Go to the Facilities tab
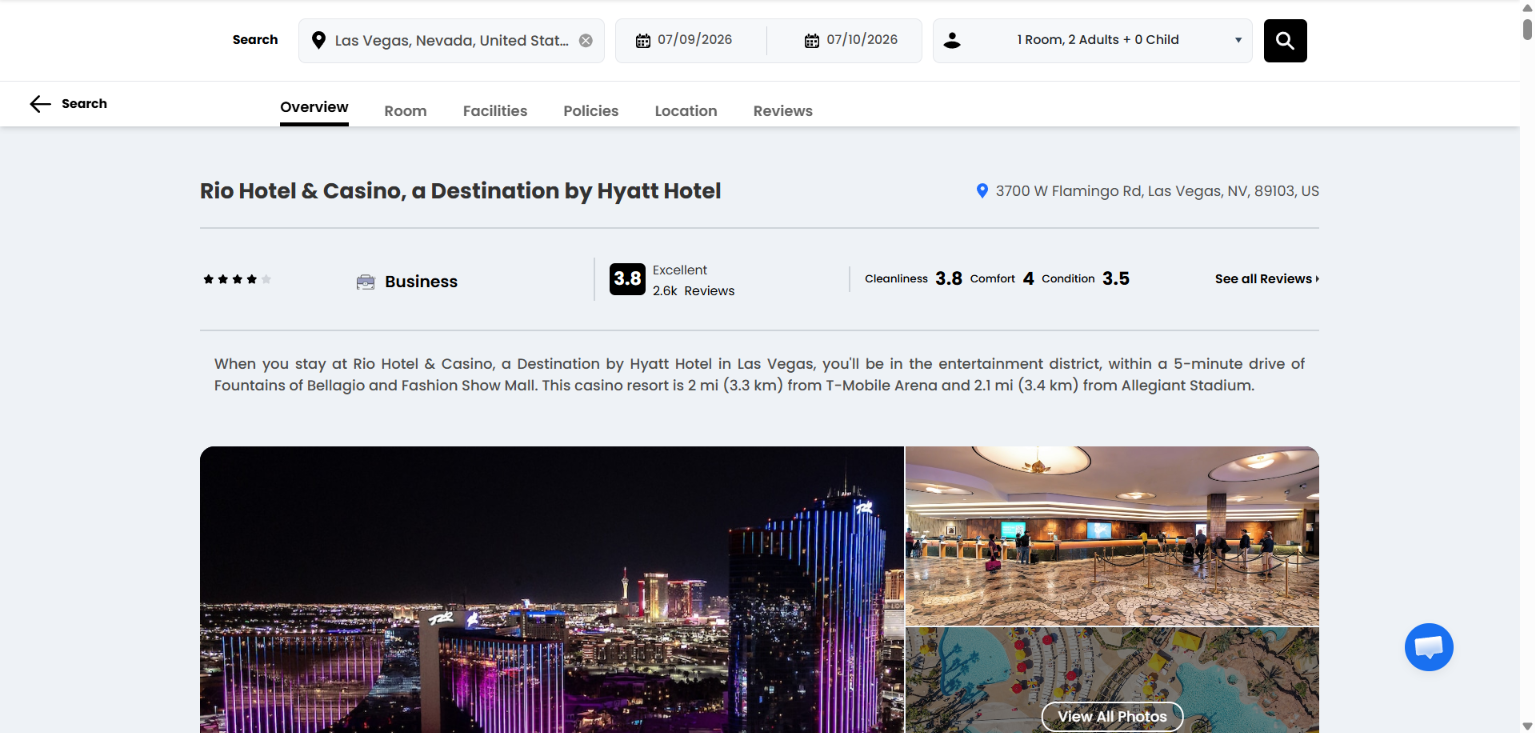This screenshot has width=1535, height=733. (495, 111)
